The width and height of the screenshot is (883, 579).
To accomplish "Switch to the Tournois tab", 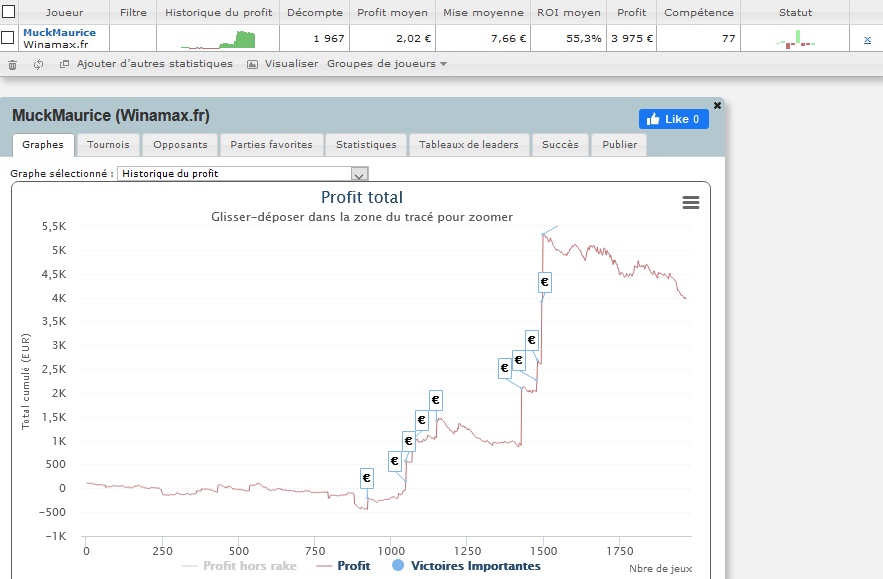I will [x=108, y=145].
